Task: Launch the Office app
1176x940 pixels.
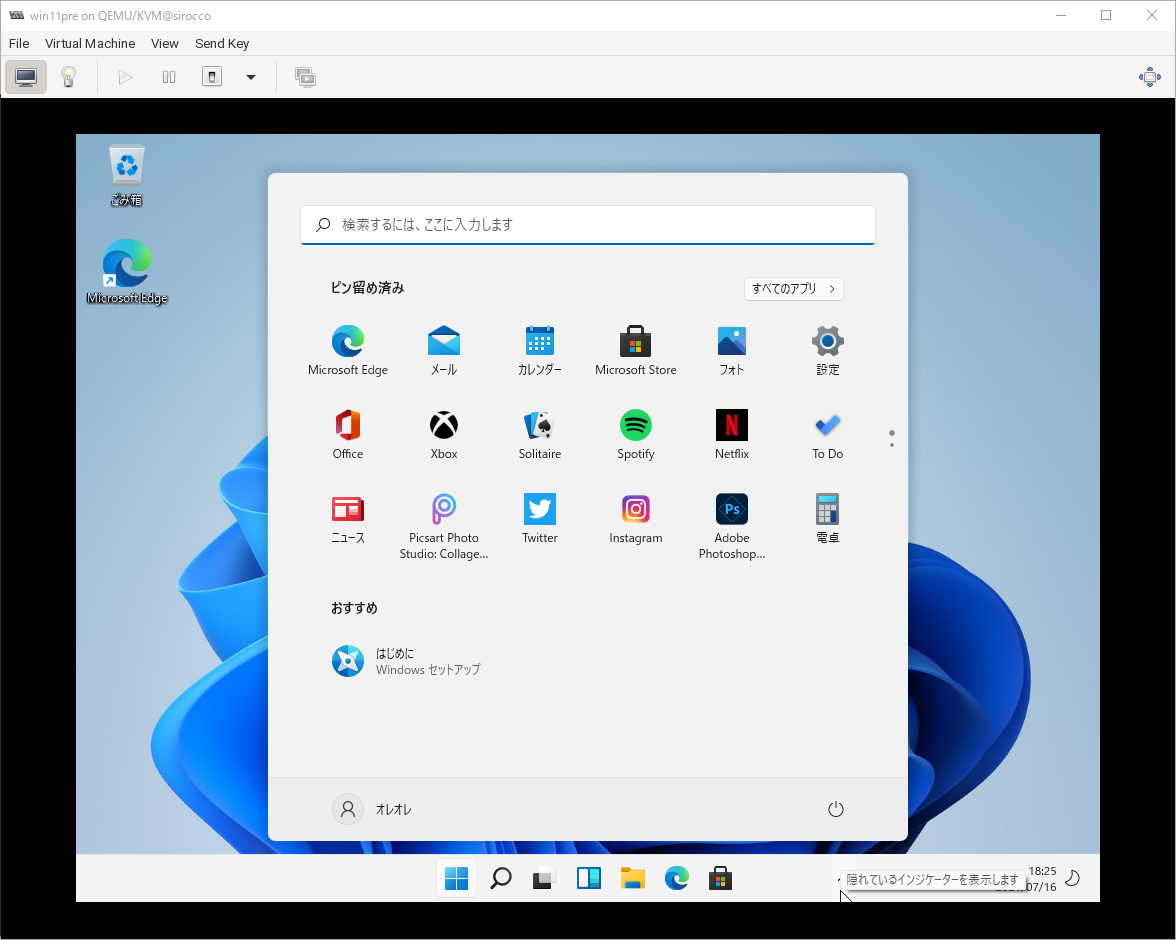Action: [348, 434]
